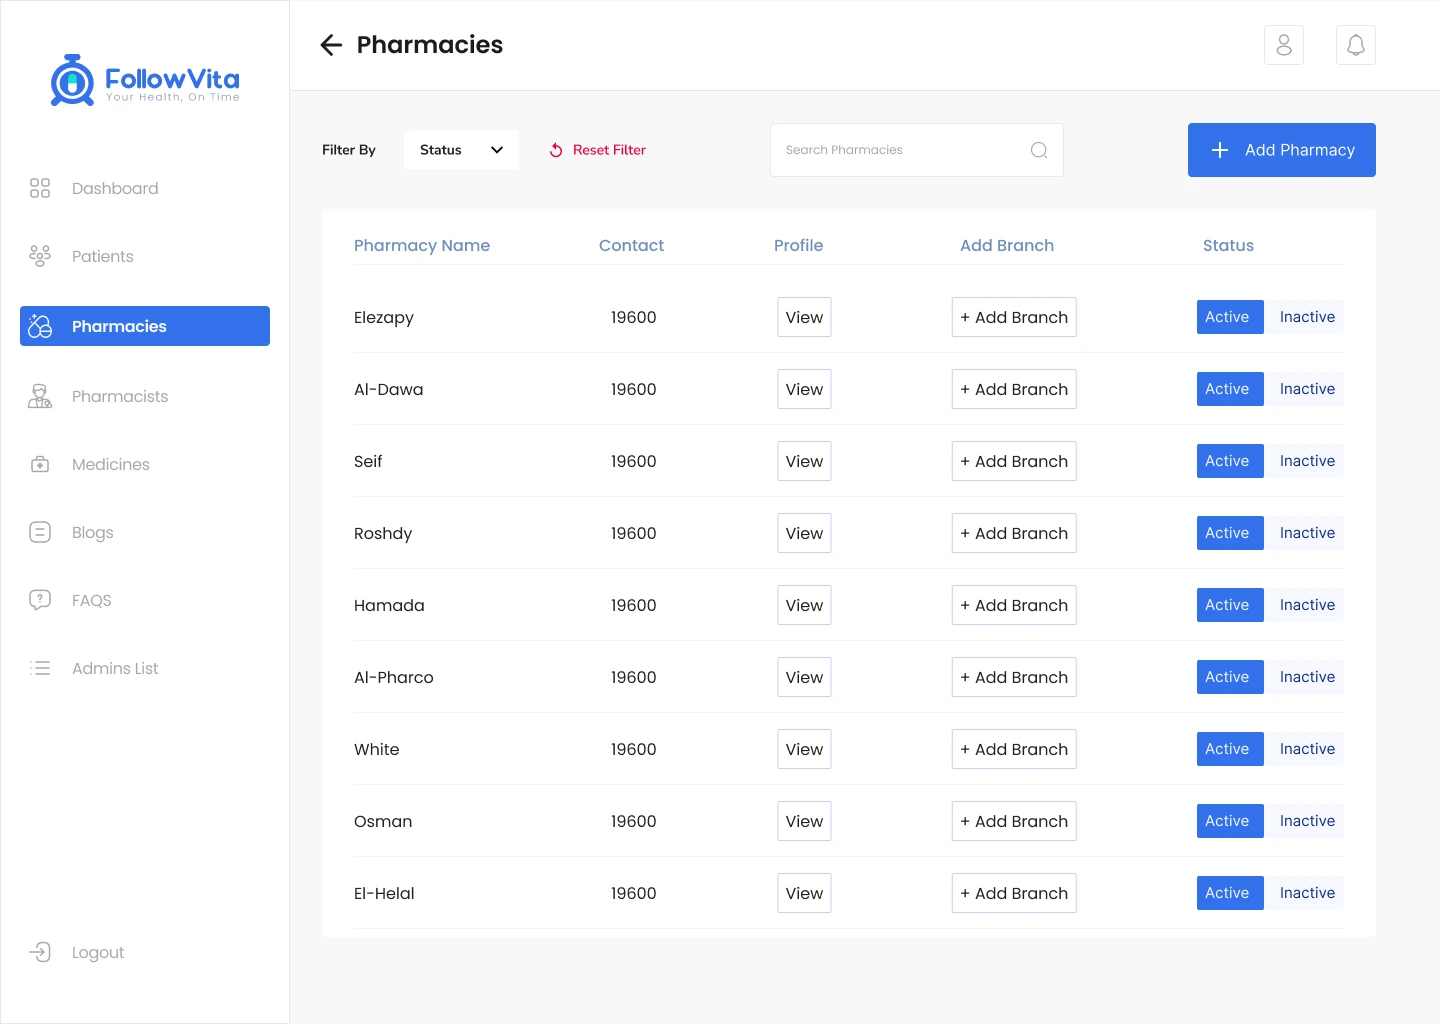1440x1024 pixels.
Task: Go to Pharmacists in the sidebar
Action: [119, 396]
